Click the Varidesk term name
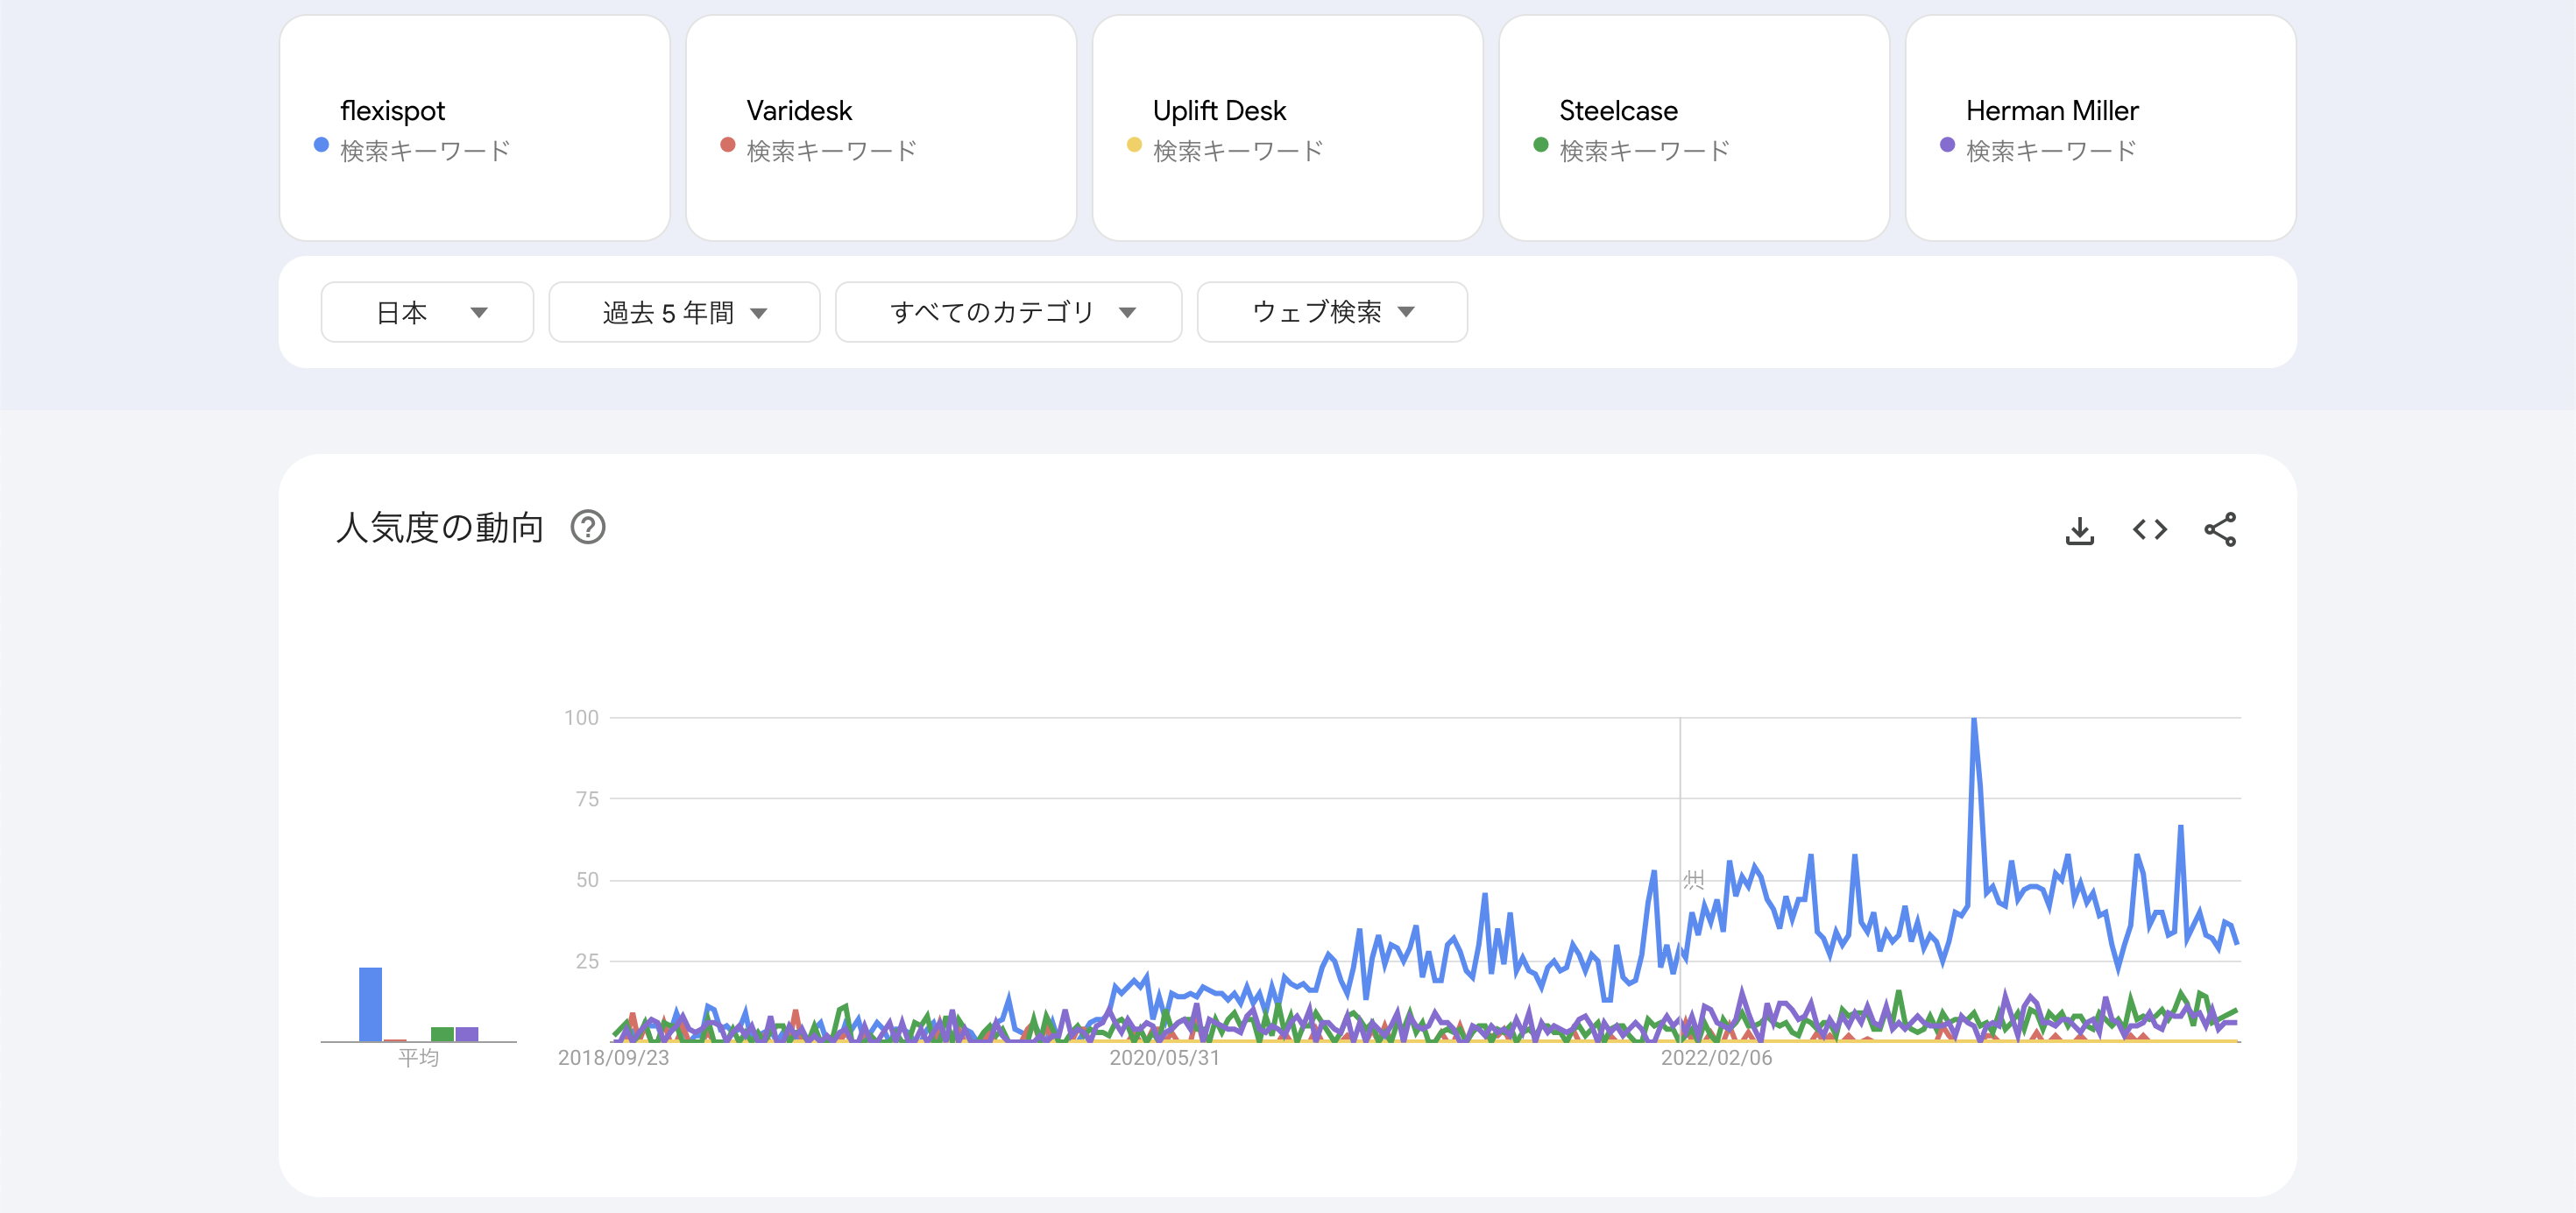This screenshot has width=2576, height=1213. (x=799, y=111)
